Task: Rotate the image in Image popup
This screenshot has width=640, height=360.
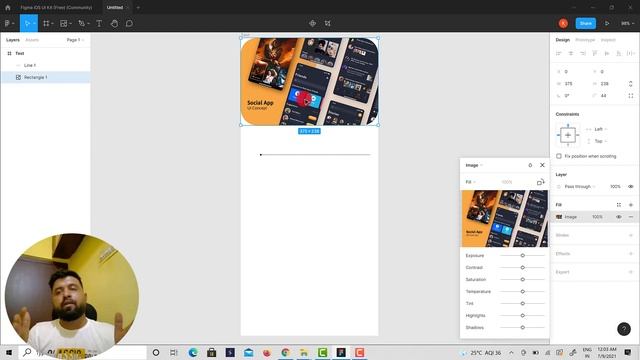Action: 540,182
